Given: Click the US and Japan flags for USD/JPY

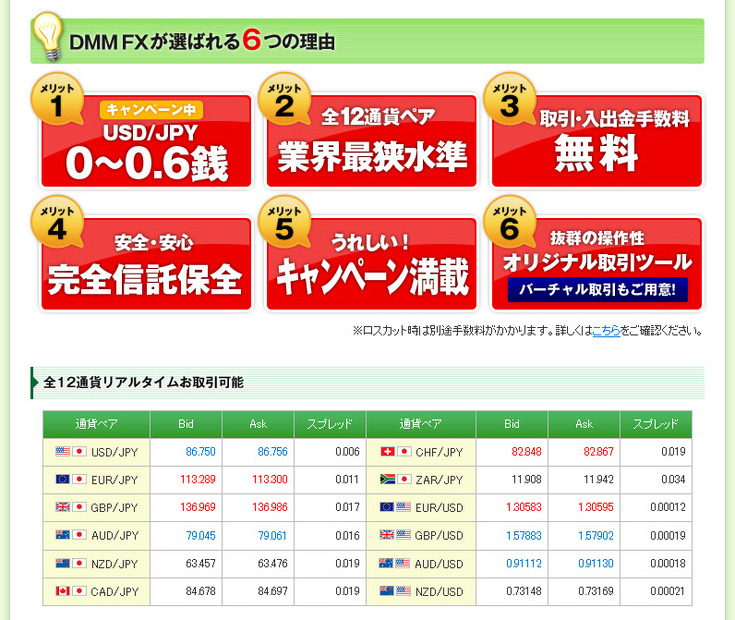Looking at the screenshot, I should [x=71, y=452].
